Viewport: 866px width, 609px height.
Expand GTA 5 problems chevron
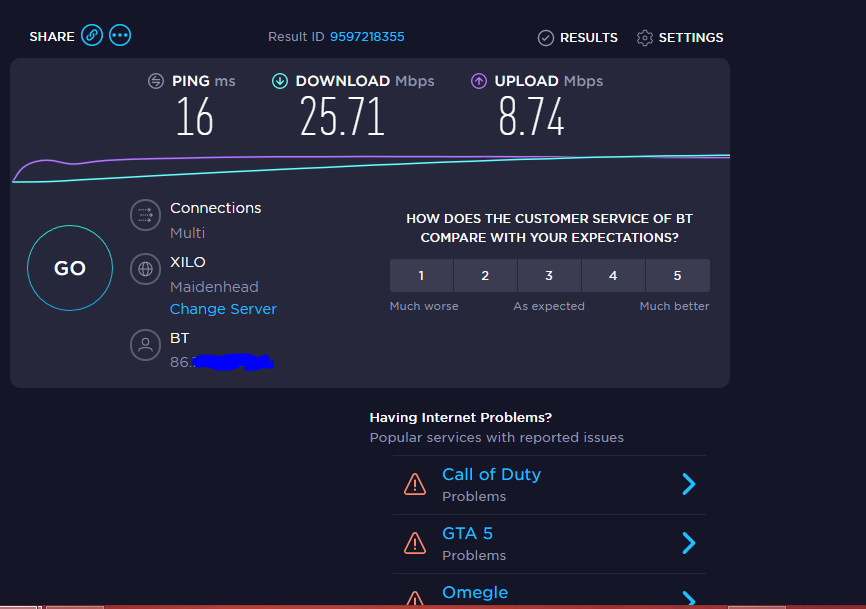pyautogui.click(x=688, y=543)
